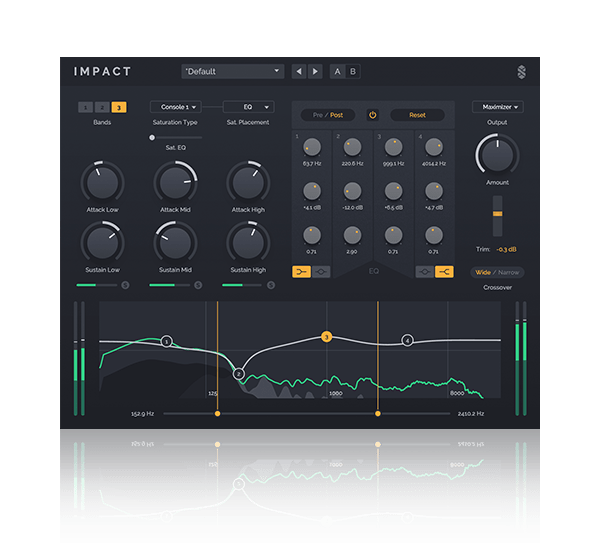Click the Trim value -0.3 dB
This screenshot has height=543, width=600.
(506, 249)
